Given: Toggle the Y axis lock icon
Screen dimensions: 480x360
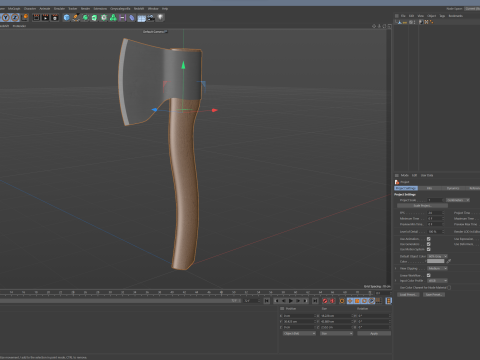Looking at the screenshot, I should point(6,17).
